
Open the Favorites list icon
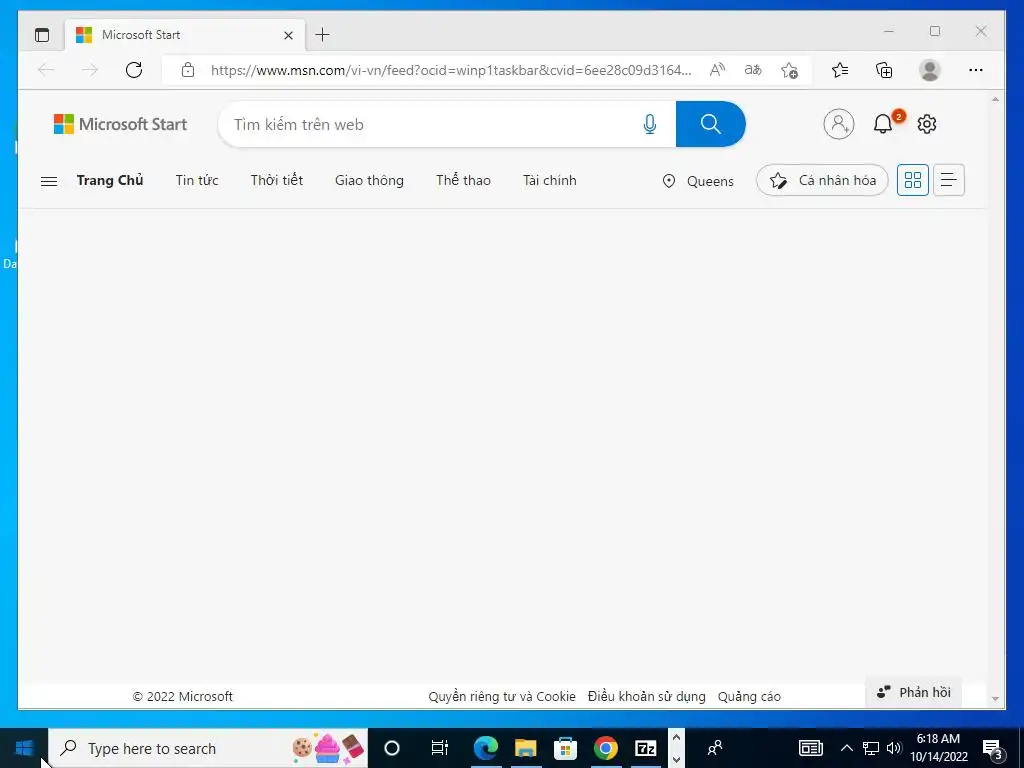(840, 70)
